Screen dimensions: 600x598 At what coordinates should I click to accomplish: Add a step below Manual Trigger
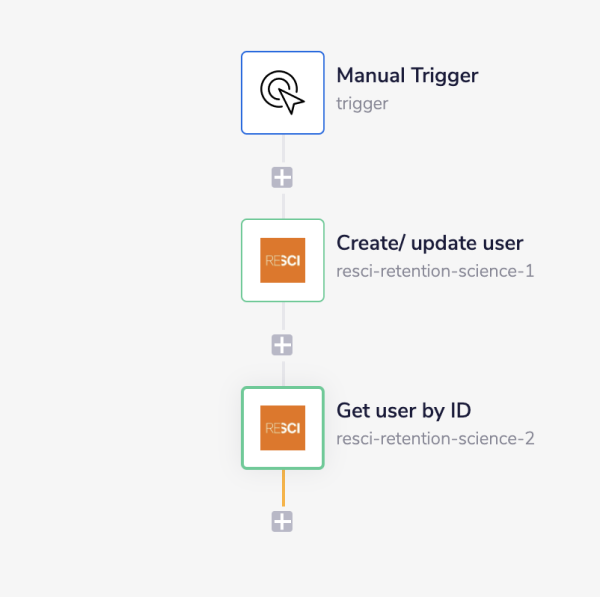pyautogui.click(x=283, y=178)
